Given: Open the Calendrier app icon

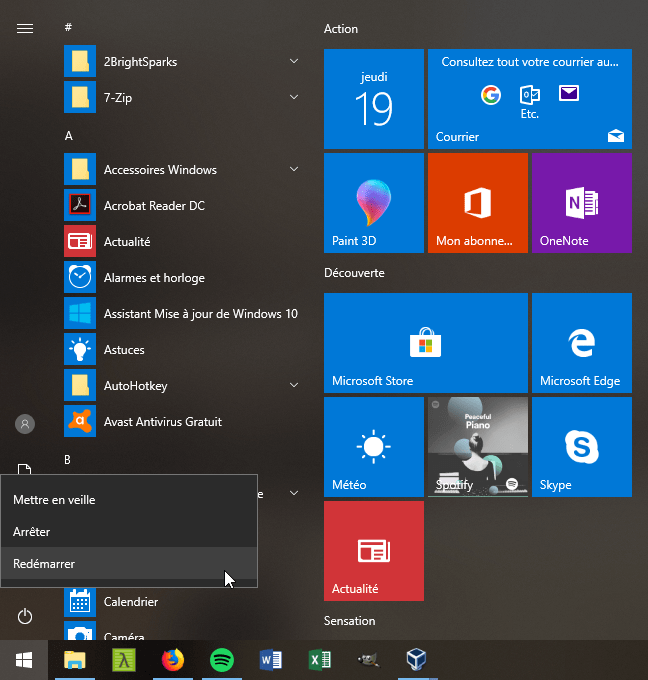Looking at the screenshot, I should pos(80,602).
